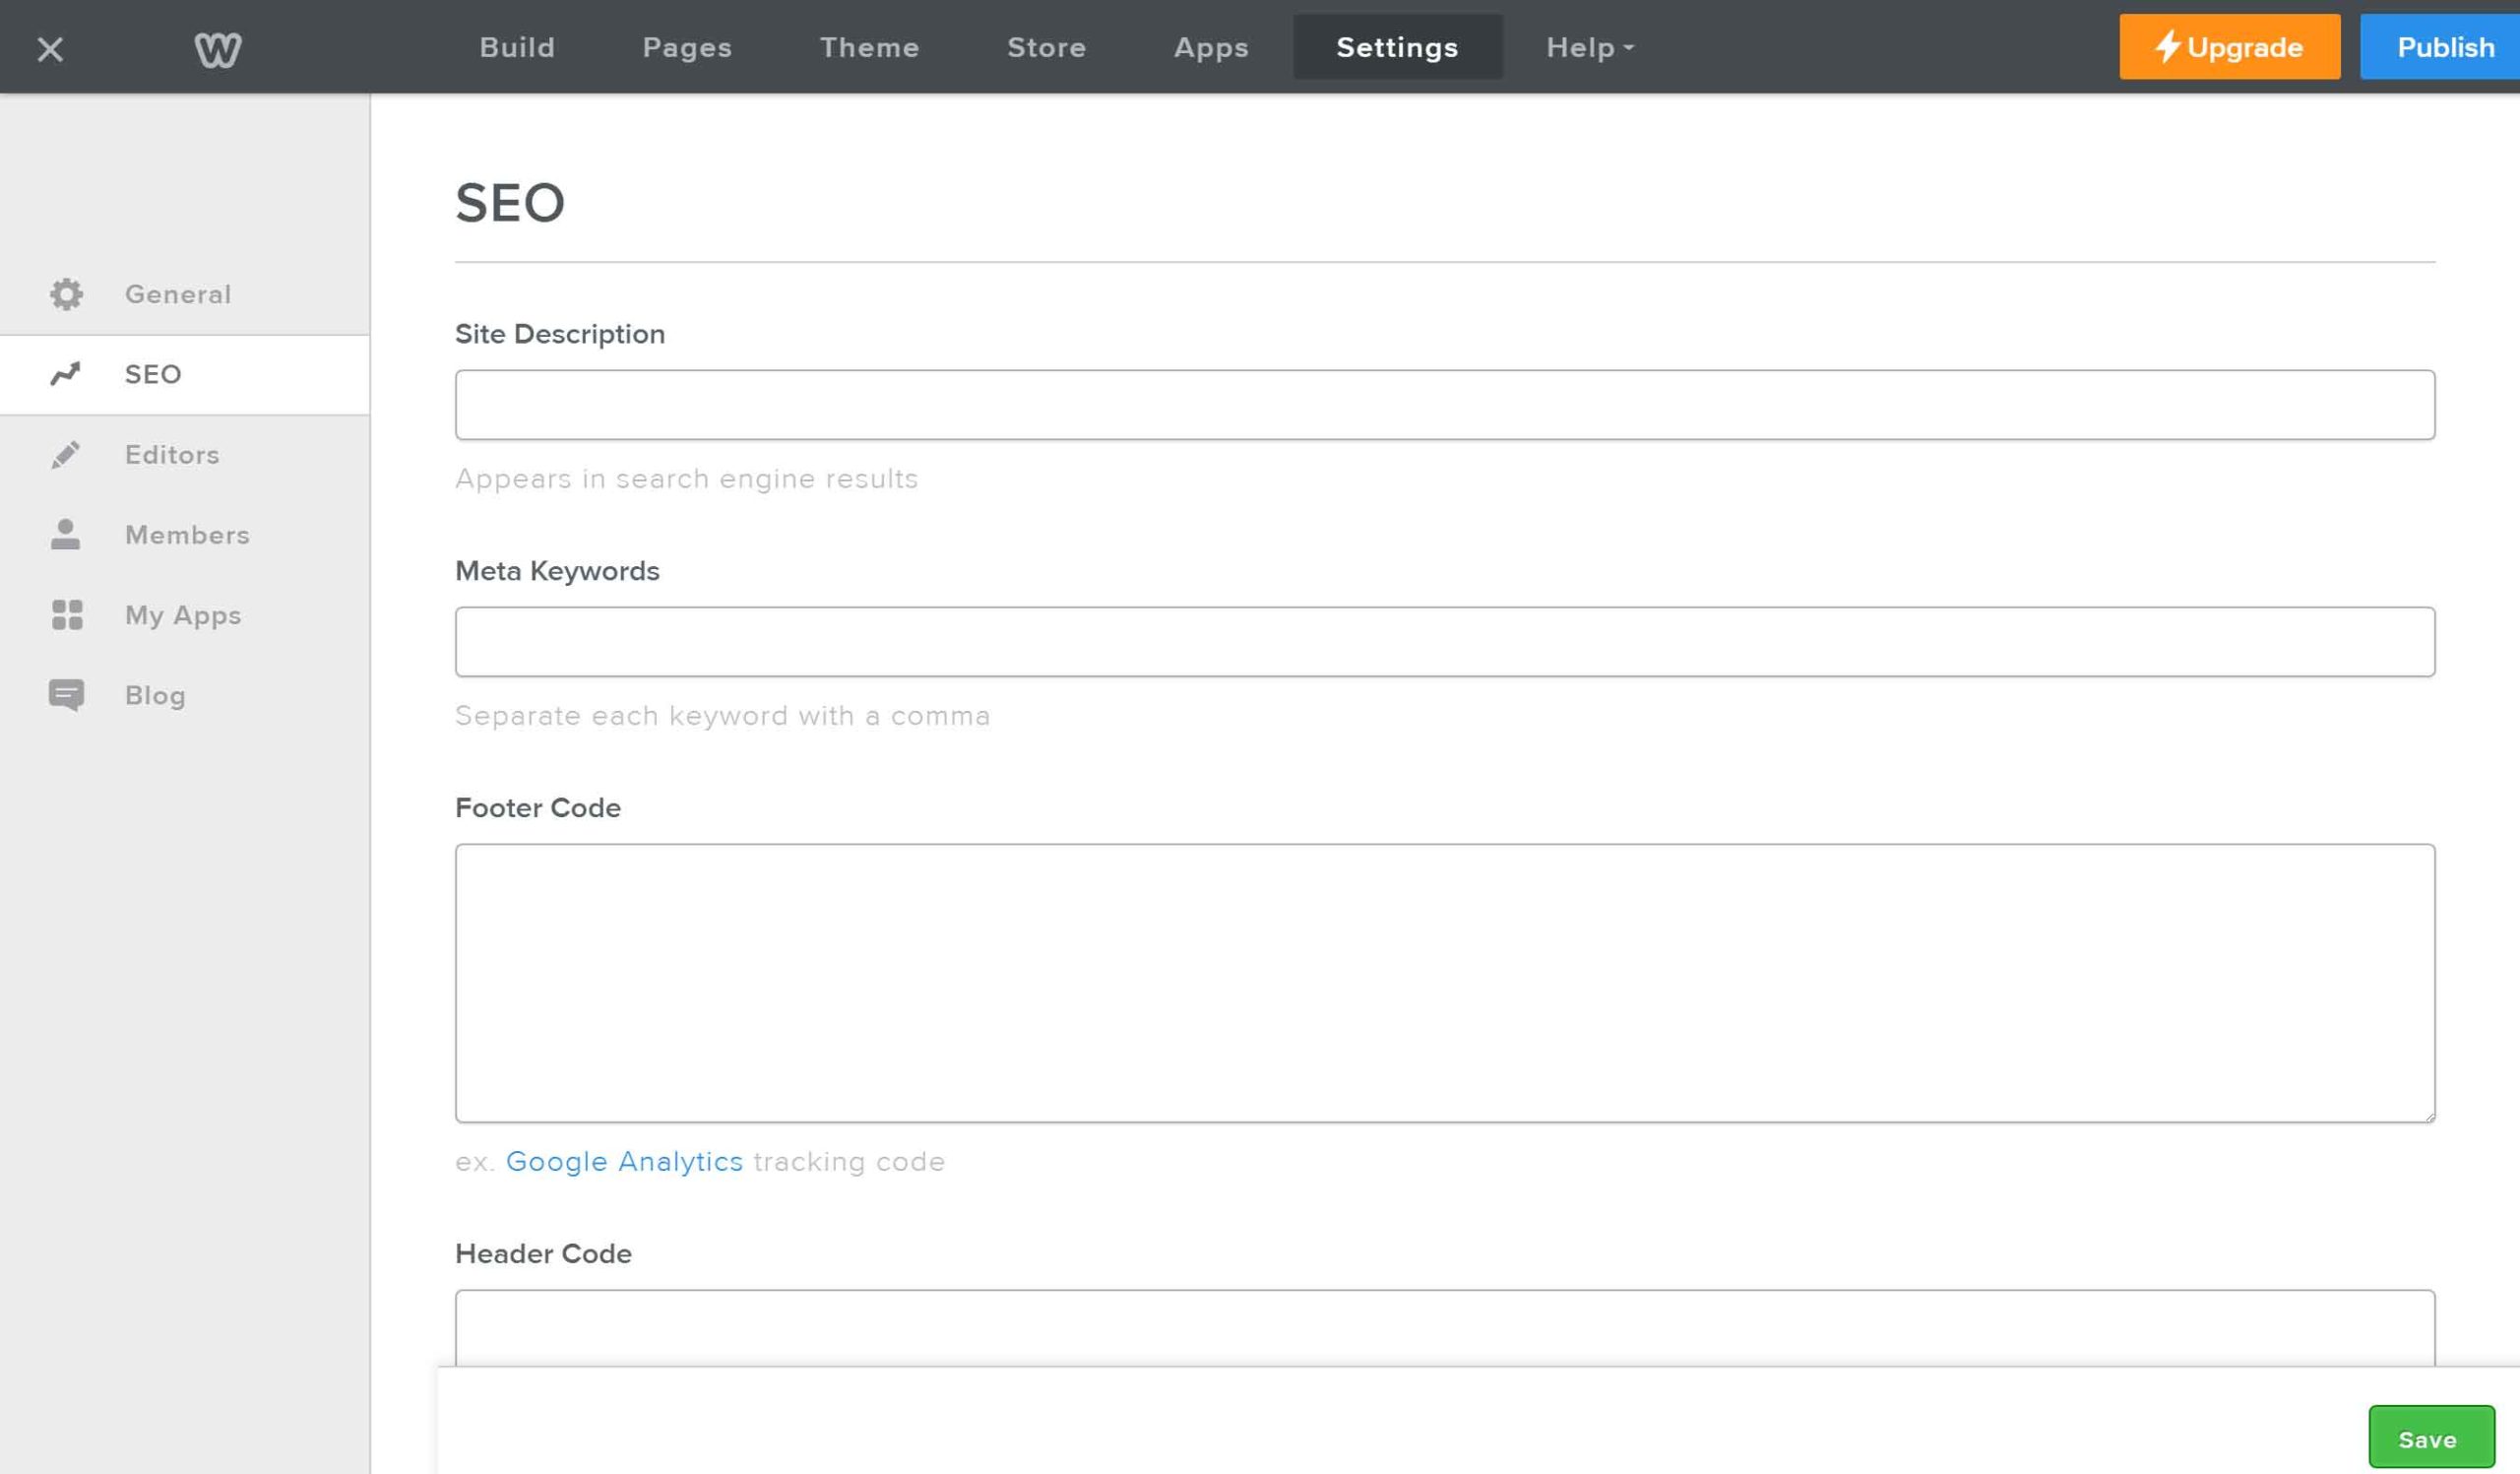
Task: Open Members settings in the sidebar
Action: tap(185, 535)
